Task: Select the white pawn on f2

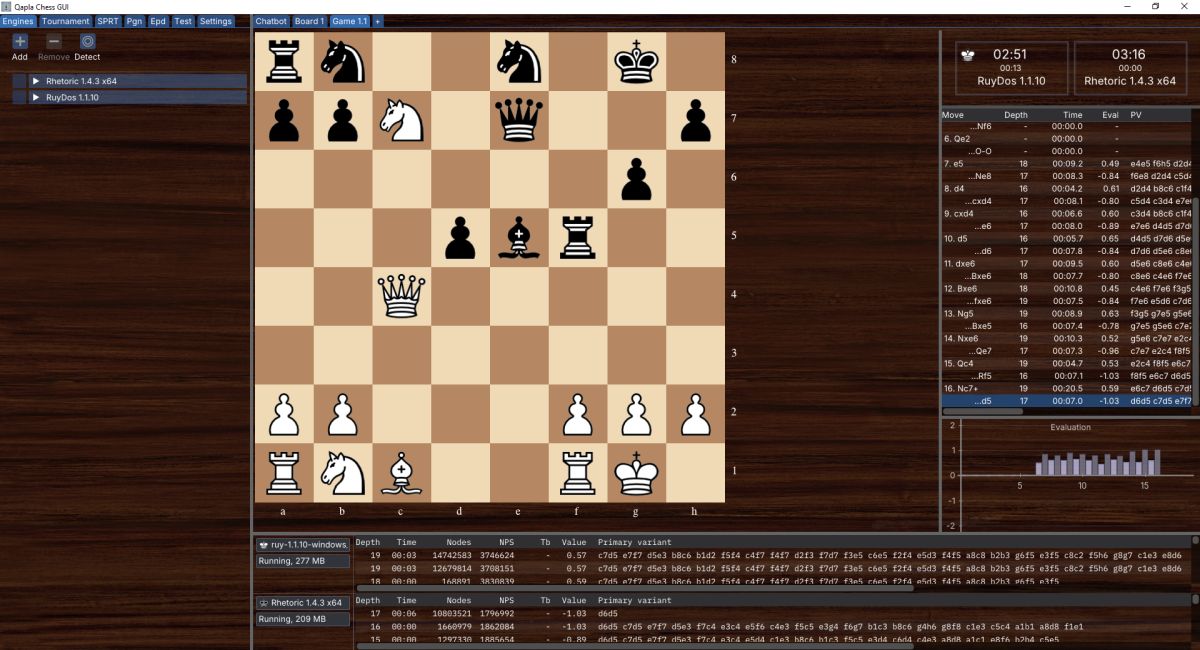Action: pyautogui.click(x=578, y=413)
